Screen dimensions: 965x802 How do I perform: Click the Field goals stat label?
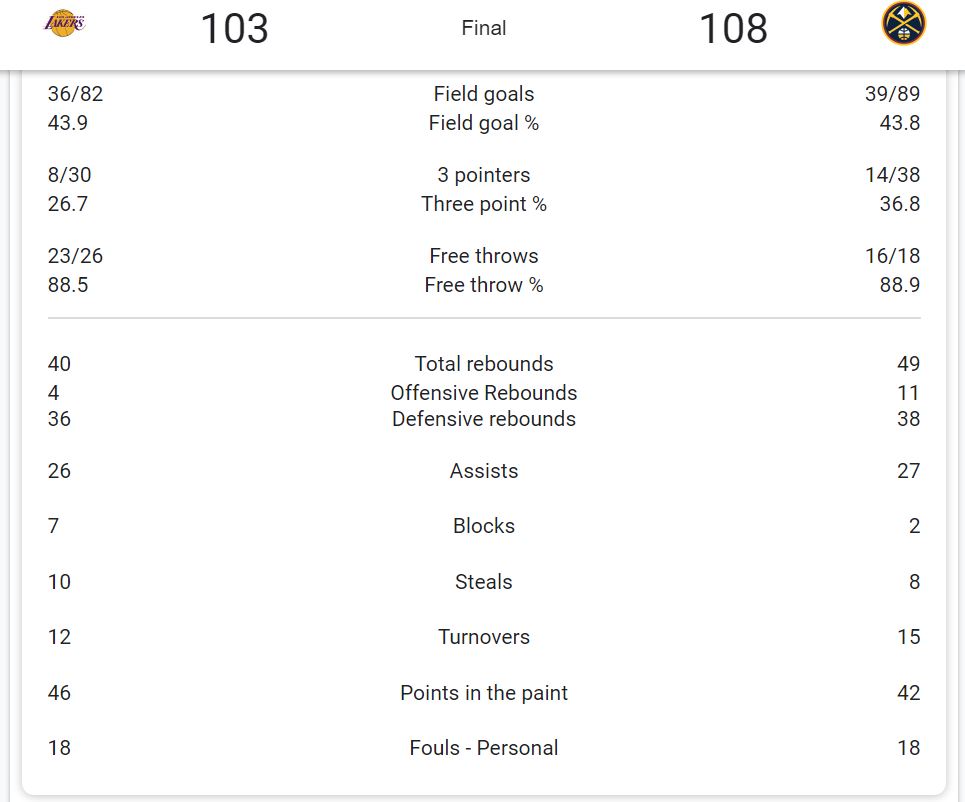click(x=484, y=94)
